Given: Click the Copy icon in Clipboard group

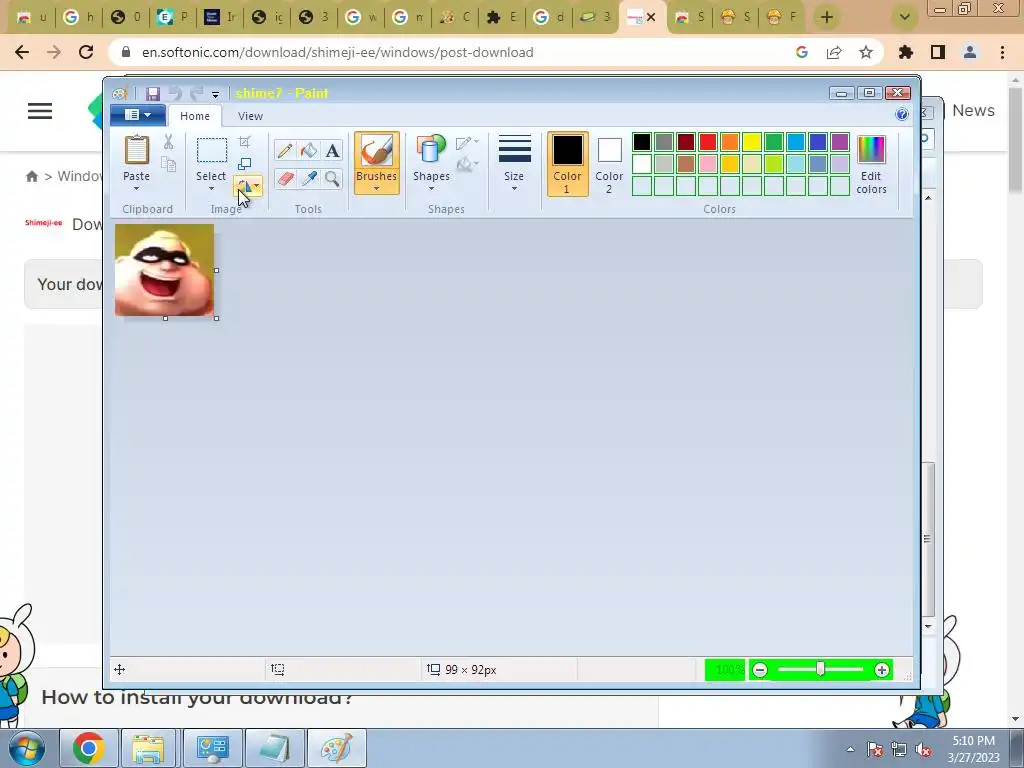Looking at the screenshot, I should click(x=168, y=164).
